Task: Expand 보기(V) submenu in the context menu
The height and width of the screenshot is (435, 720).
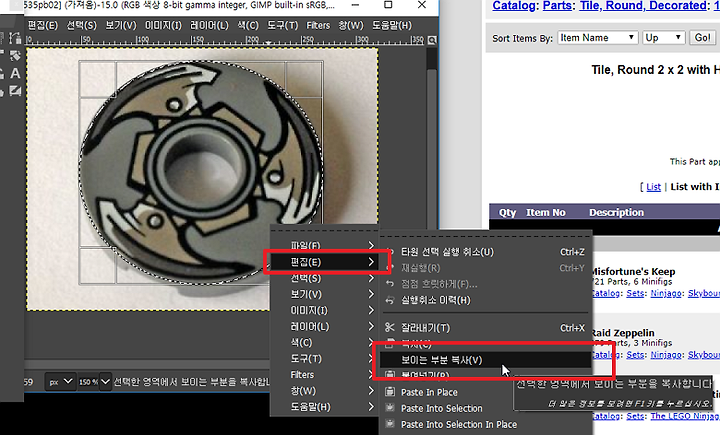Action: (x=324, y=294)
